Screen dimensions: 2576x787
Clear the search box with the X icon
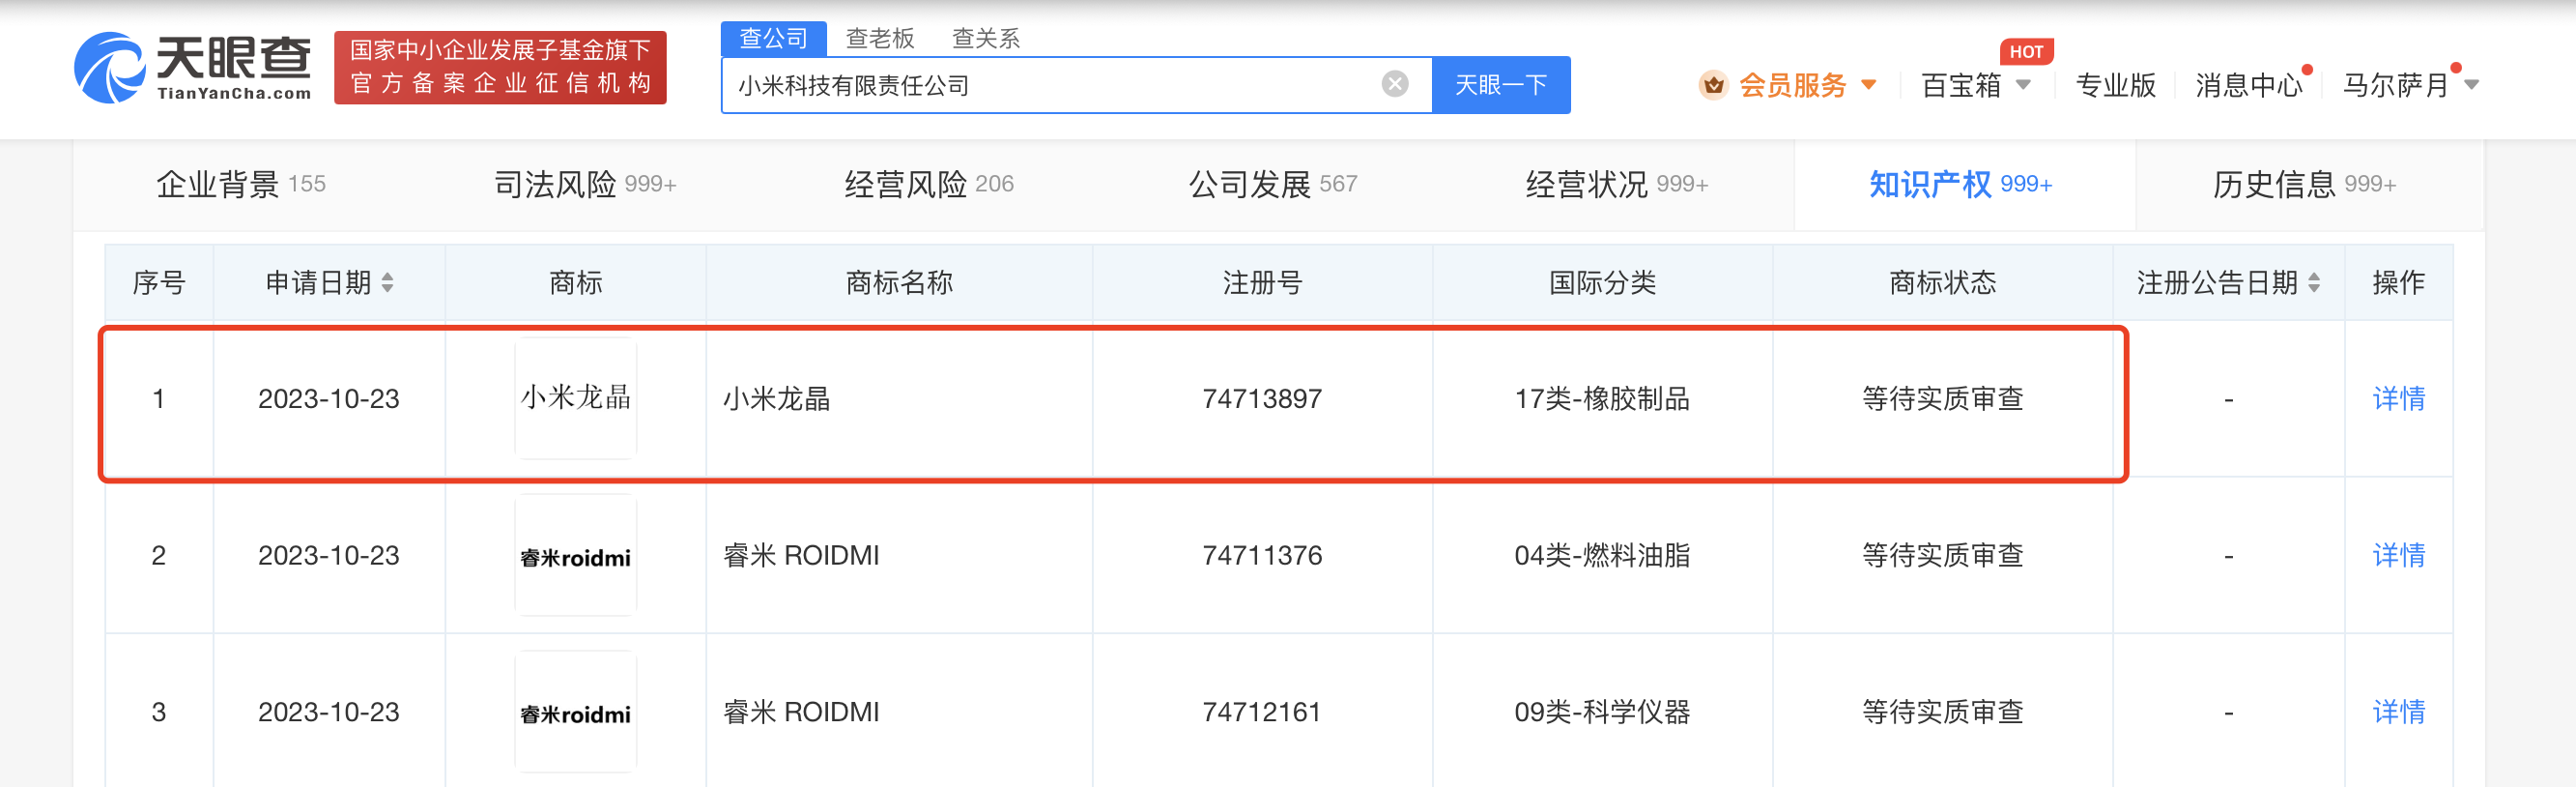(x=1394, y=84)
